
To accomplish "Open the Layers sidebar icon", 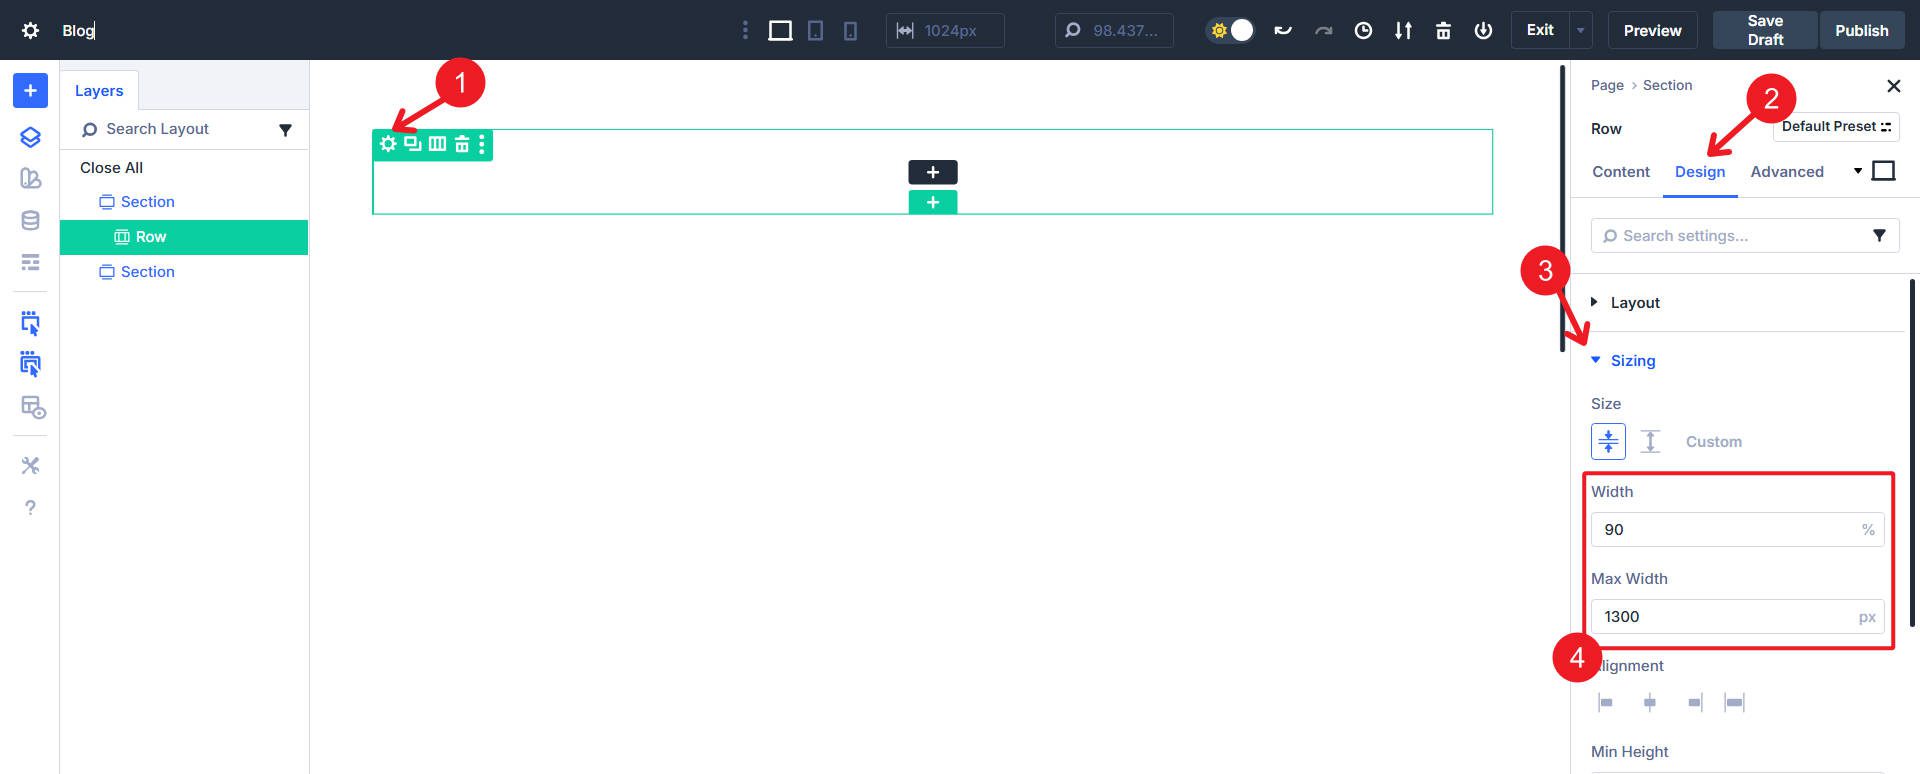I will click(30, 137).
